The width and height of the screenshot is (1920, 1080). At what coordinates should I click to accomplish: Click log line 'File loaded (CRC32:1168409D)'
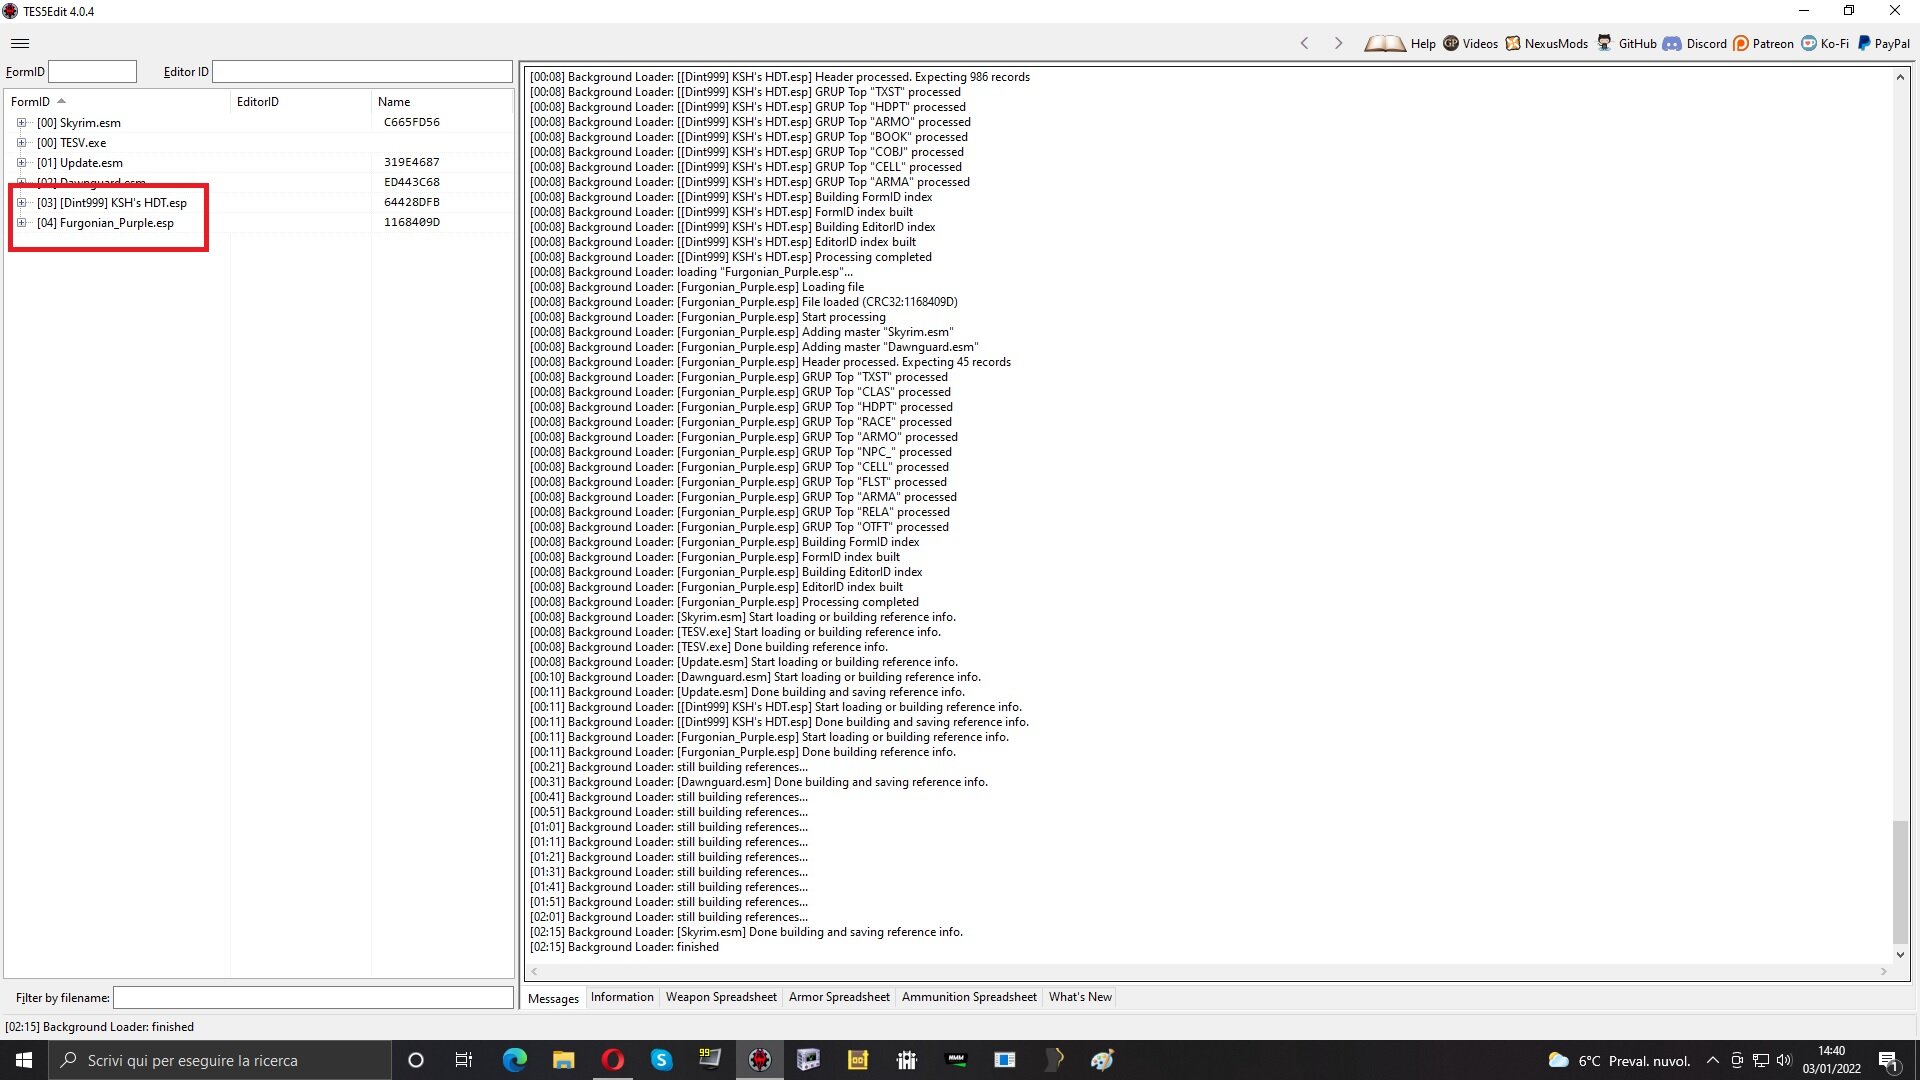743,303
